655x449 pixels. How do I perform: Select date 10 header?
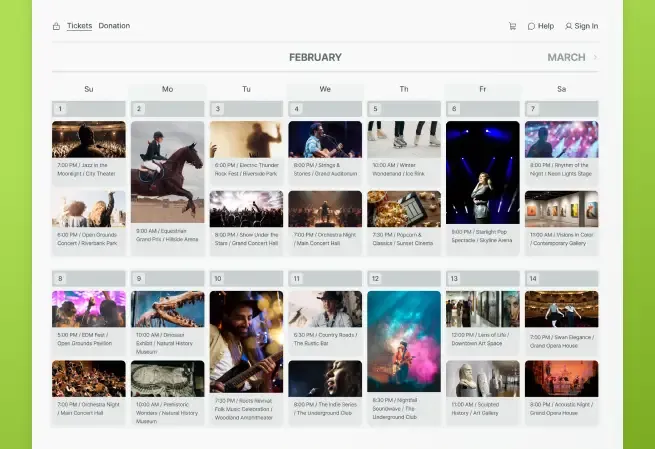246,279
